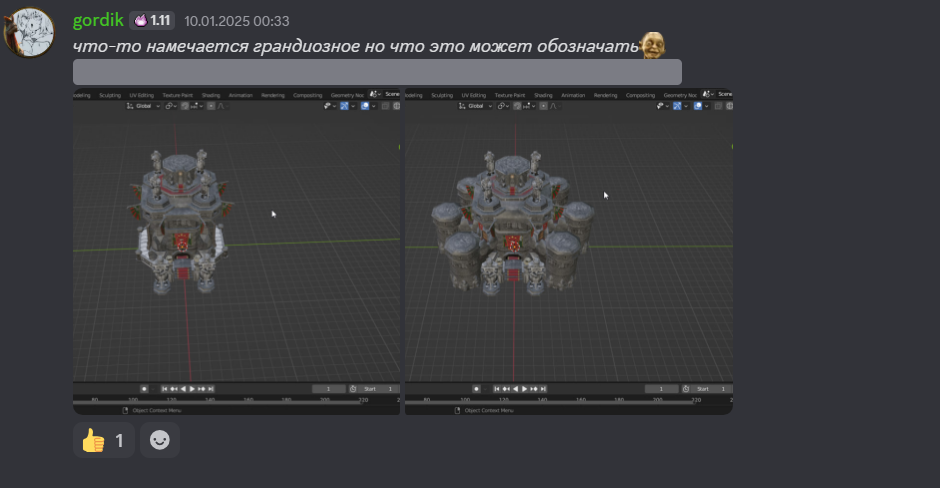This screenshot has height=488, width=940.
Task: Open the add reaction smiley picker
Action: point(159,441)
